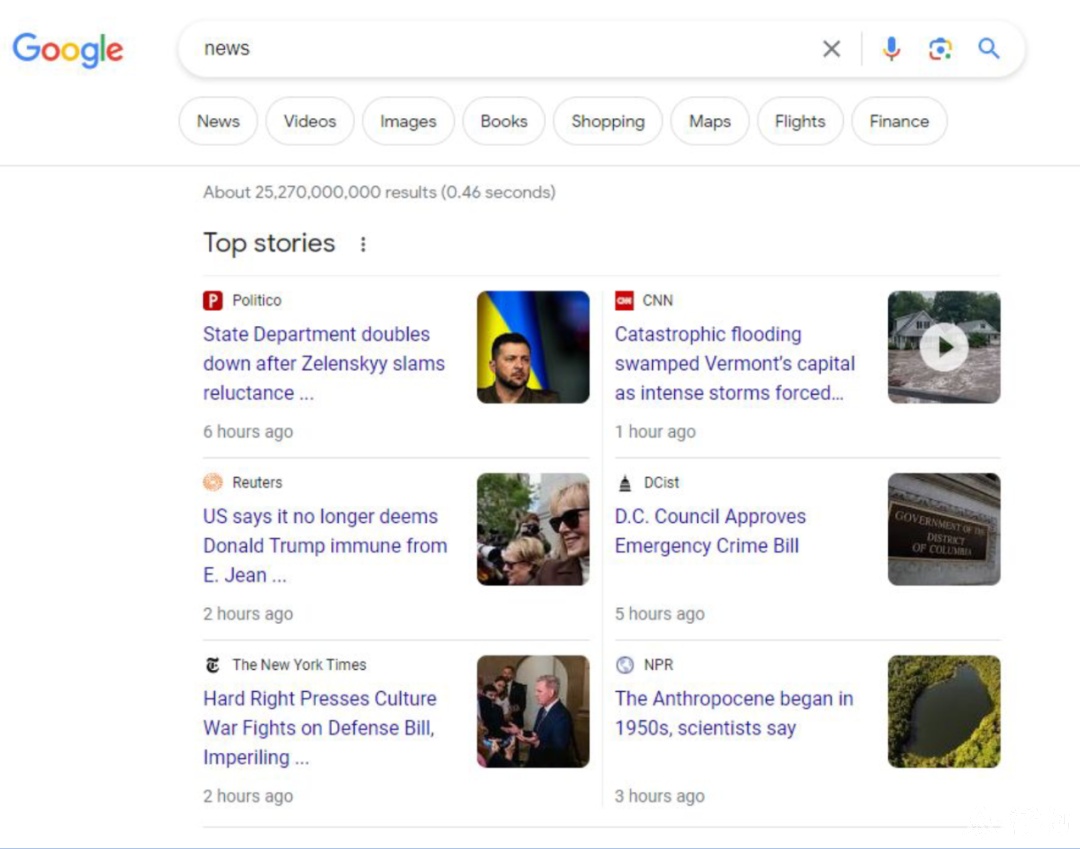This screenshot has width=1080, height=849.
Task: Select the Videos filter tab
Action: pyautogui.click(x=310, y=121)
